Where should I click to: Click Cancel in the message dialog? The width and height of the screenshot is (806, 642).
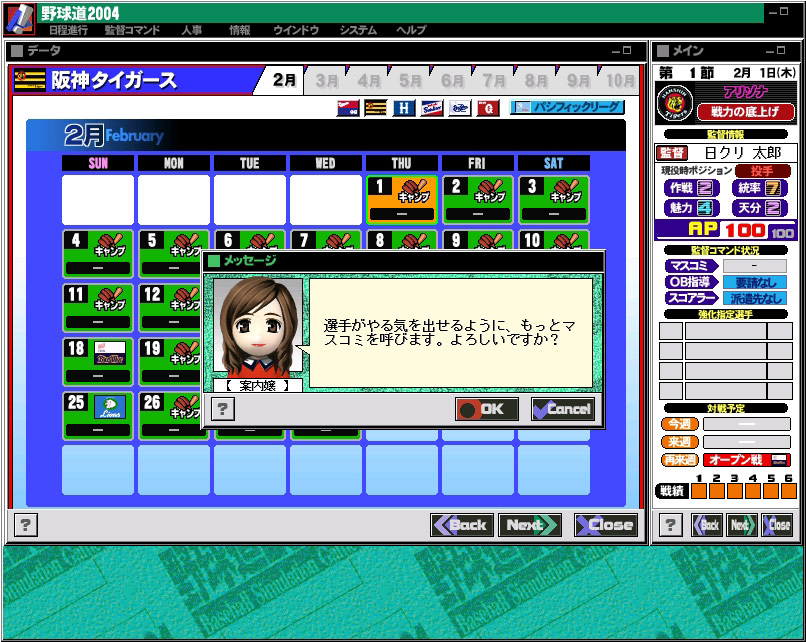[563, 409]
